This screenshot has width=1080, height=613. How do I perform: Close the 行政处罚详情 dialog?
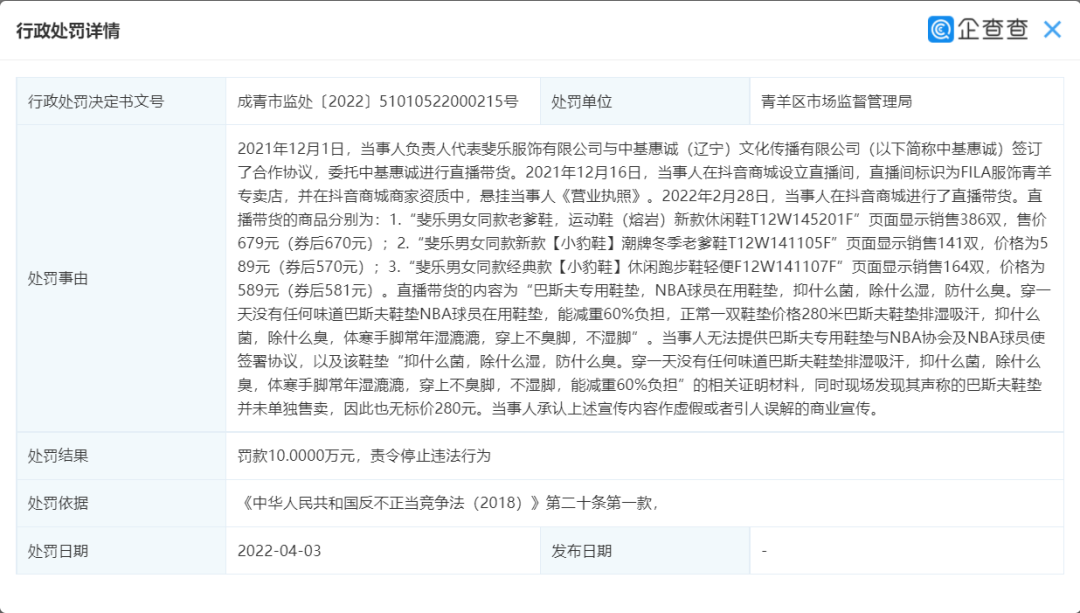tap(1052, 30)
